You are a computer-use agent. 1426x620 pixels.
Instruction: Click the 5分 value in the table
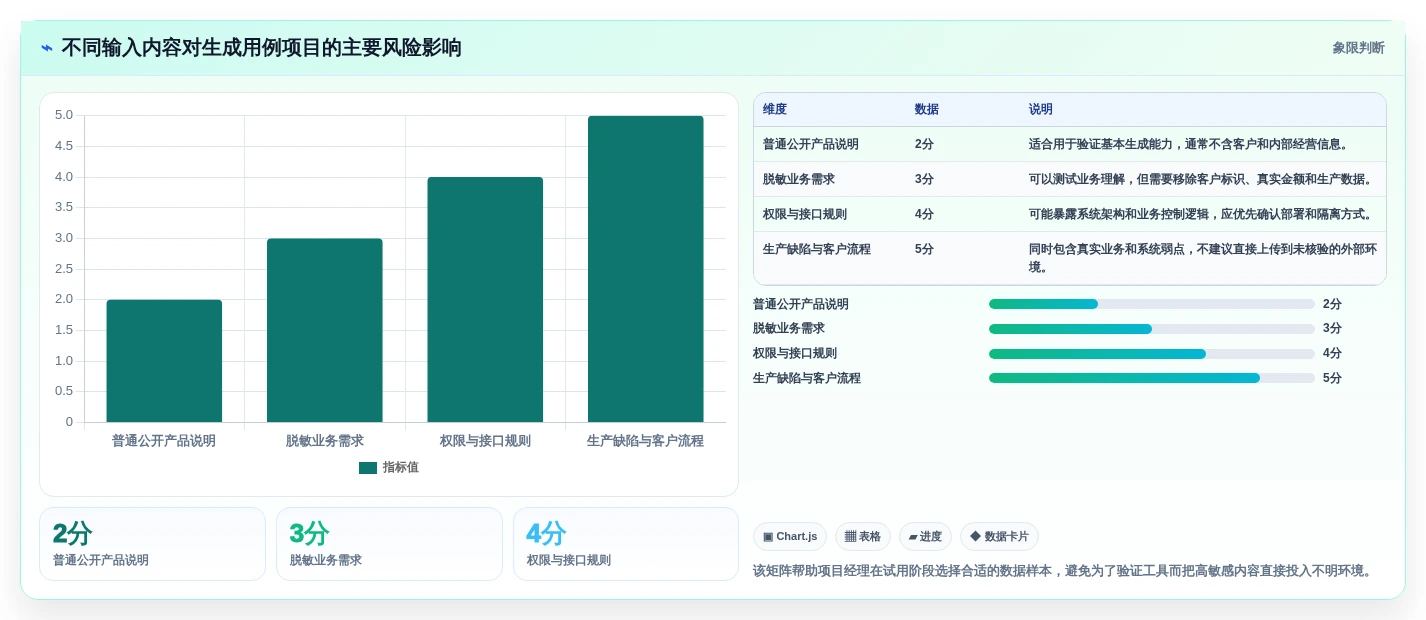pos(925,249)
